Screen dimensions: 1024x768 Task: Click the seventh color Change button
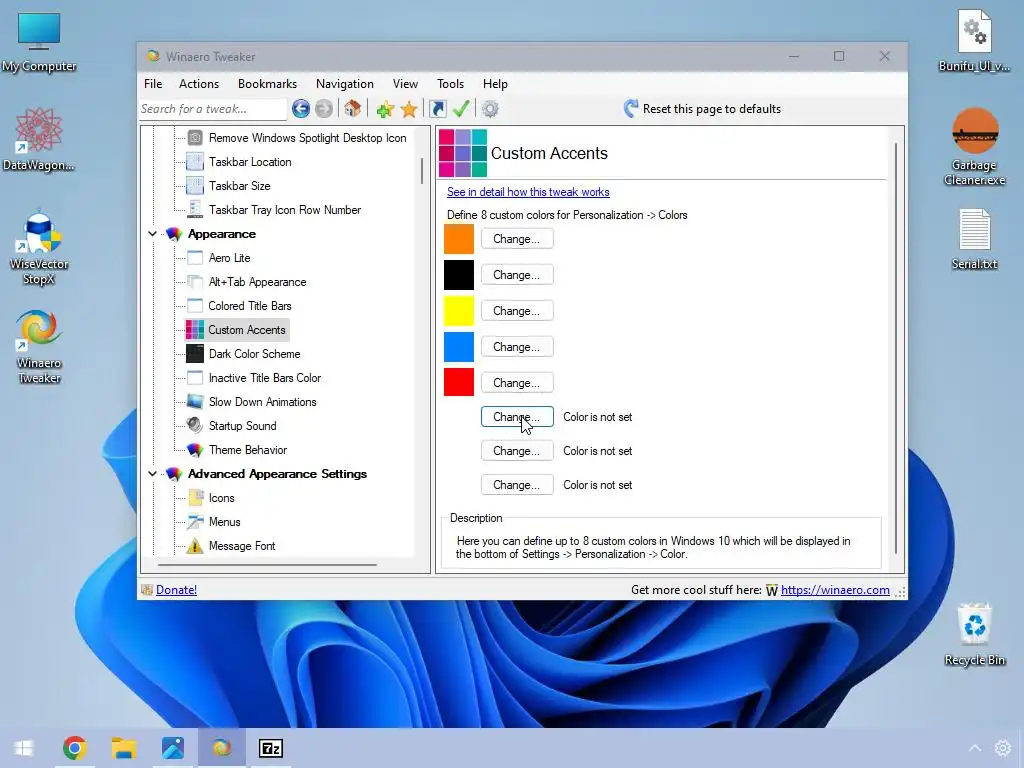click(x=517, y=451)
